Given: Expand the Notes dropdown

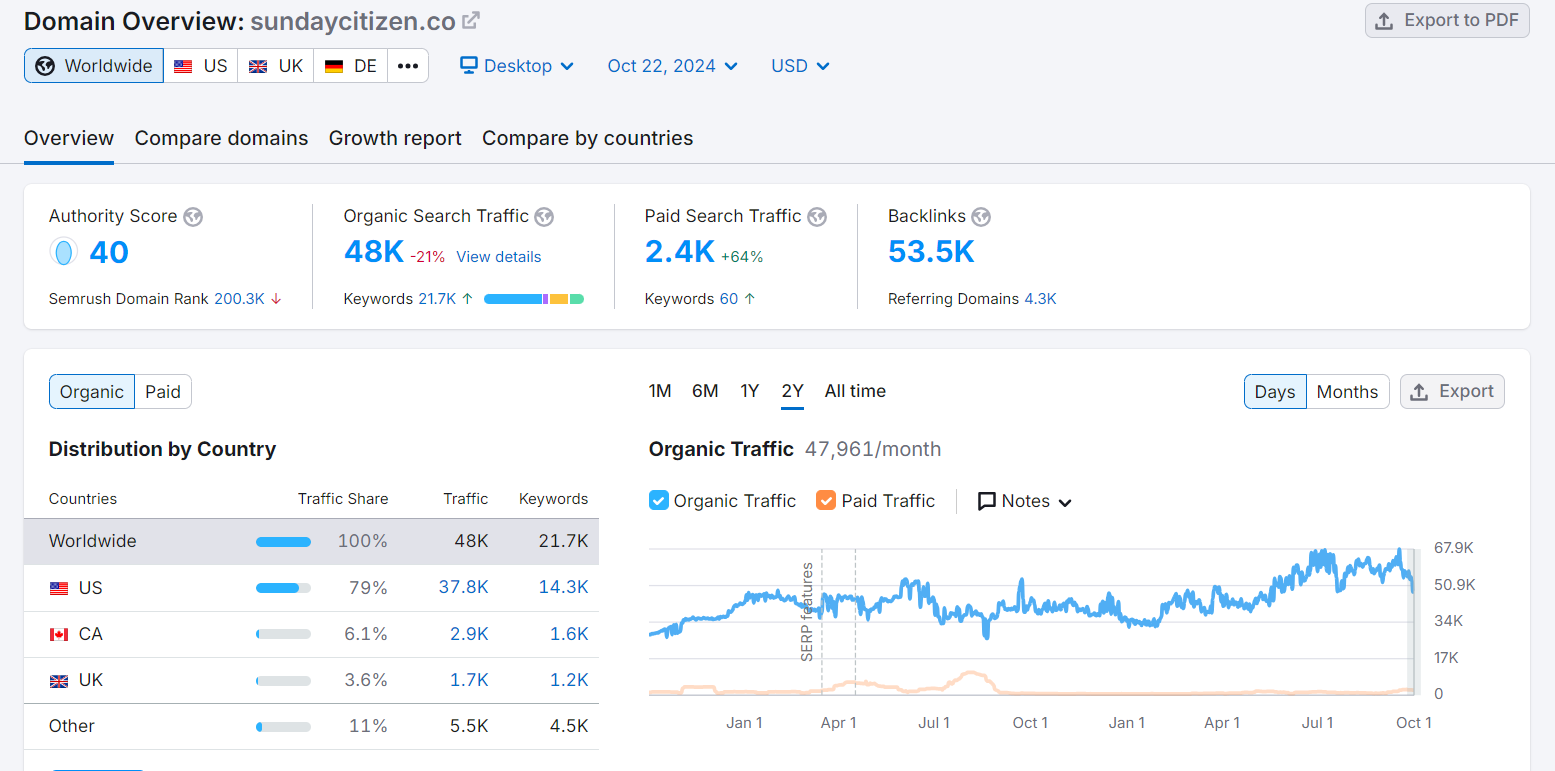Looking at the screenshot, I should coord(1025,501).
